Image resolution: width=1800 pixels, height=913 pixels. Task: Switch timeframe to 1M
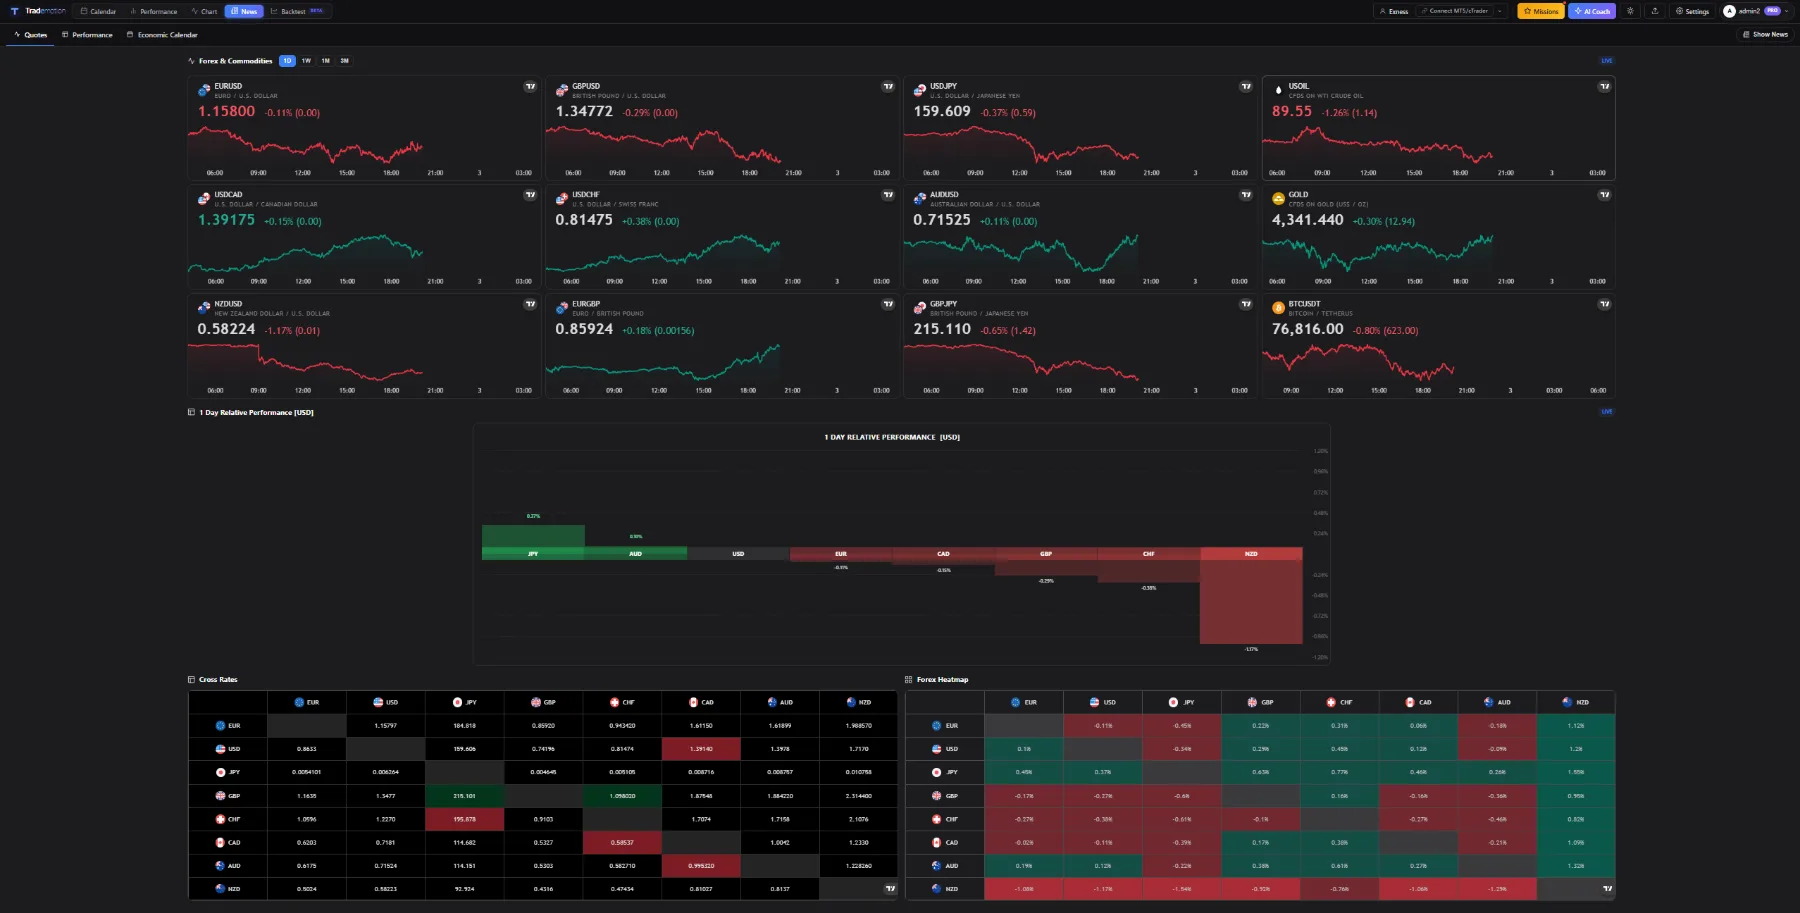pyautogui.click(x=325, y=61)
